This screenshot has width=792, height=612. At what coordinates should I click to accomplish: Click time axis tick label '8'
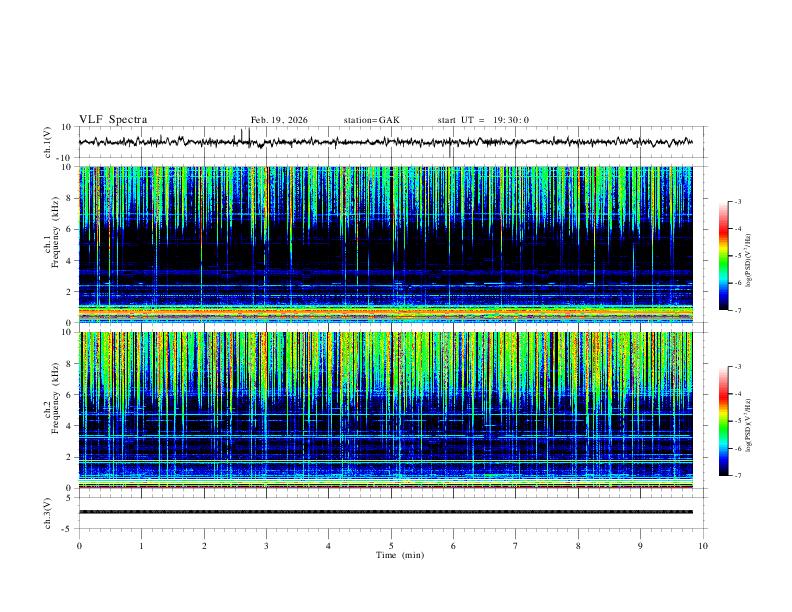(578, 546)
